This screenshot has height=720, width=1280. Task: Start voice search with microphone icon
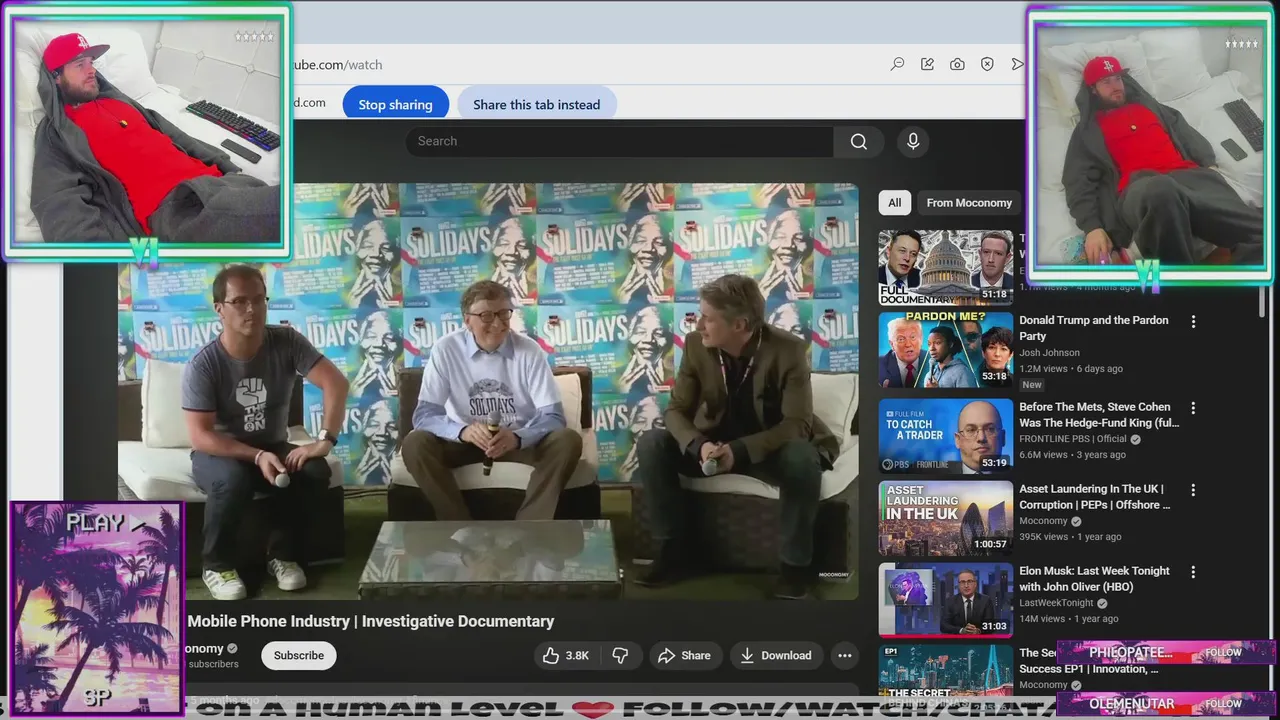tap(913, 141)
